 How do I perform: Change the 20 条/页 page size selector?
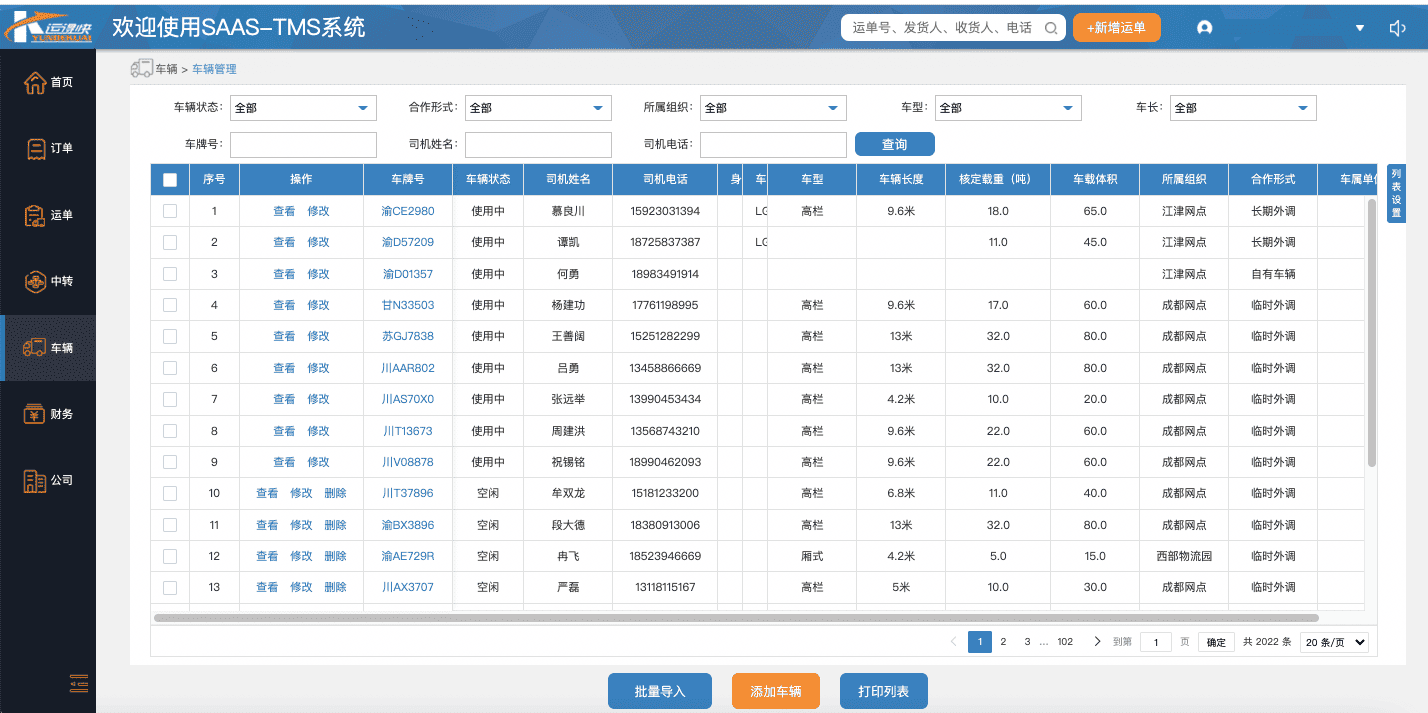coord(1334,642)
